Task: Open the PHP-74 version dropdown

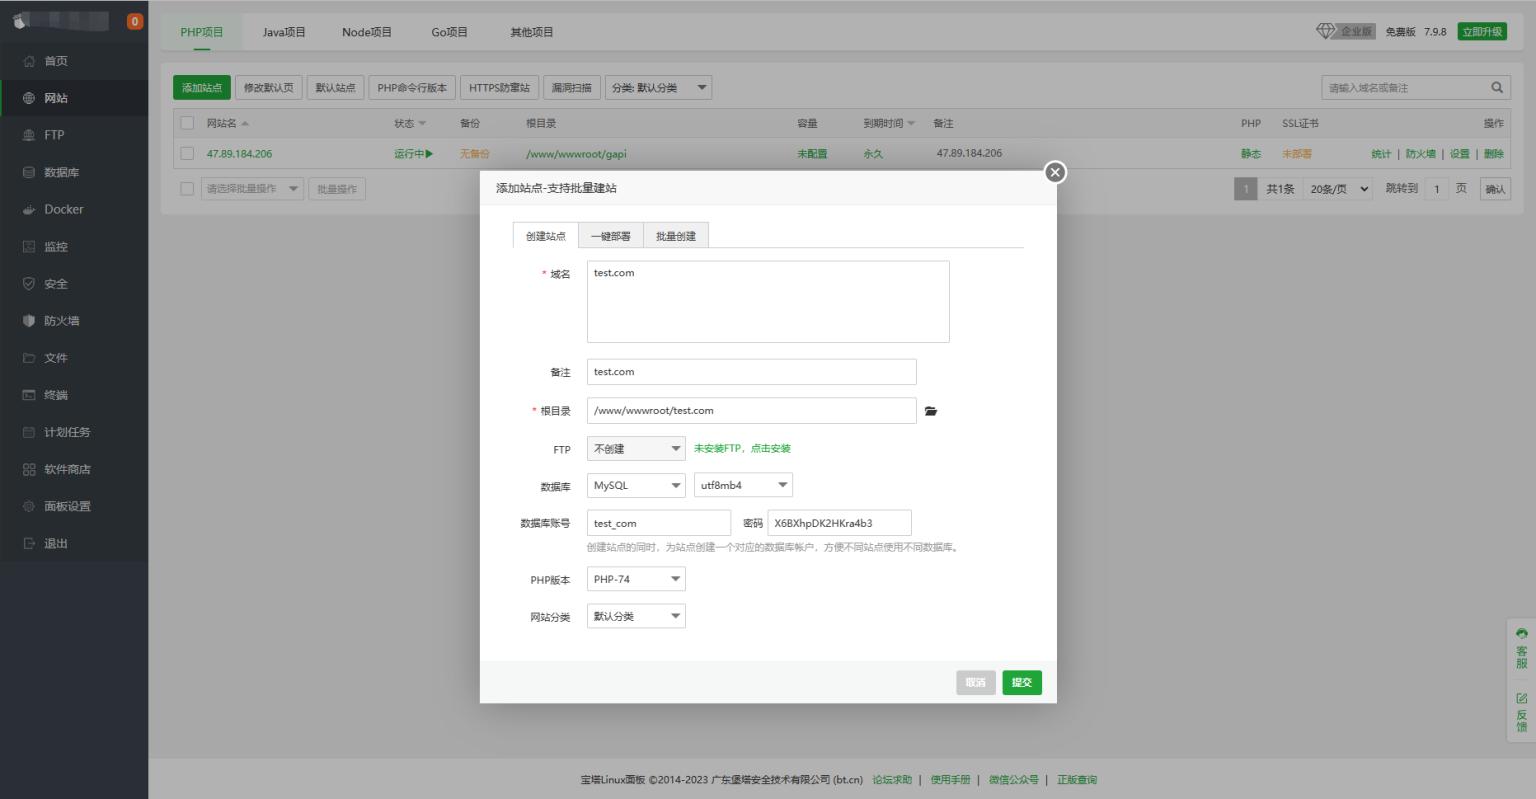Action: (x=636, y=578)
